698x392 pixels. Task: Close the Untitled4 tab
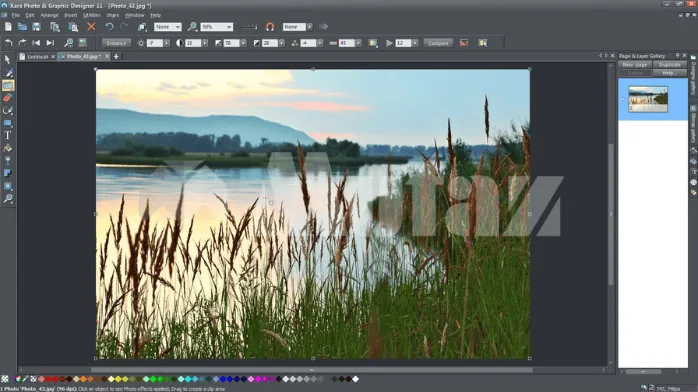(53, 57)
